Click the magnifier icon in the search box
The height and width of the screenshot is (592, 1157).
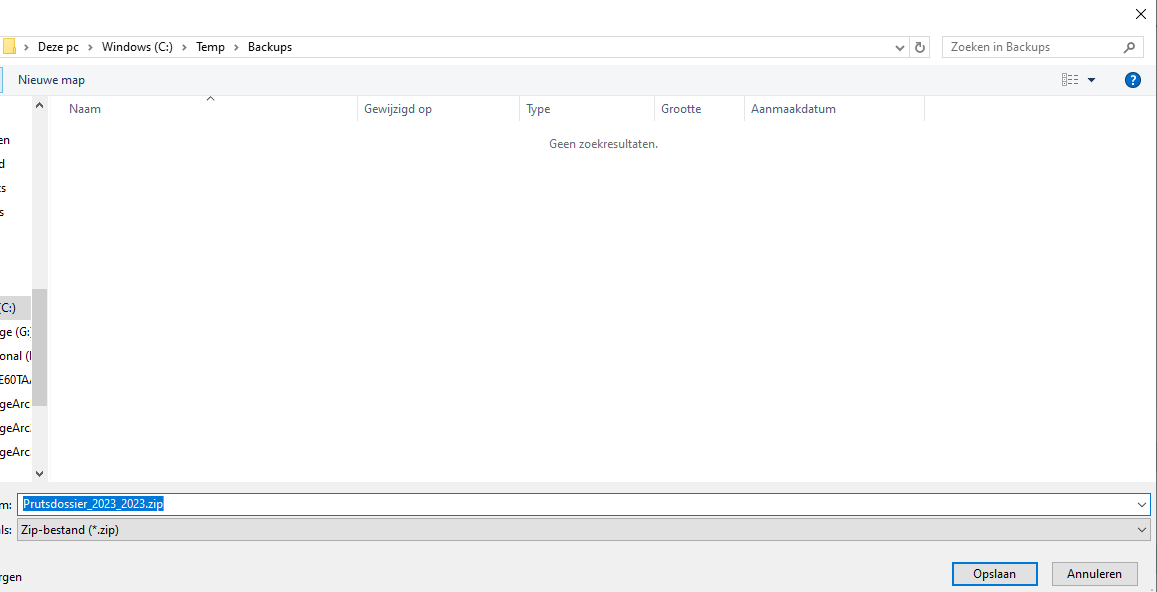pyautogui.click(x=1129, y=47)
